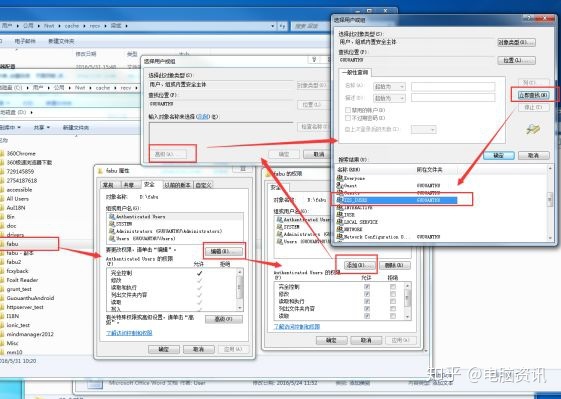The height and width of the screenshot is (399, 561).
Task: Open the Description 'starts with' dropdown
Action: (x=389, y=98)
